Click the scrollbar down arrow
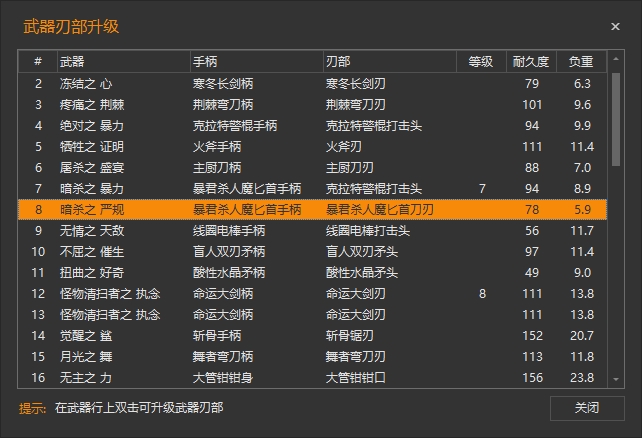The image size is (642, 438). click(616, 379)
